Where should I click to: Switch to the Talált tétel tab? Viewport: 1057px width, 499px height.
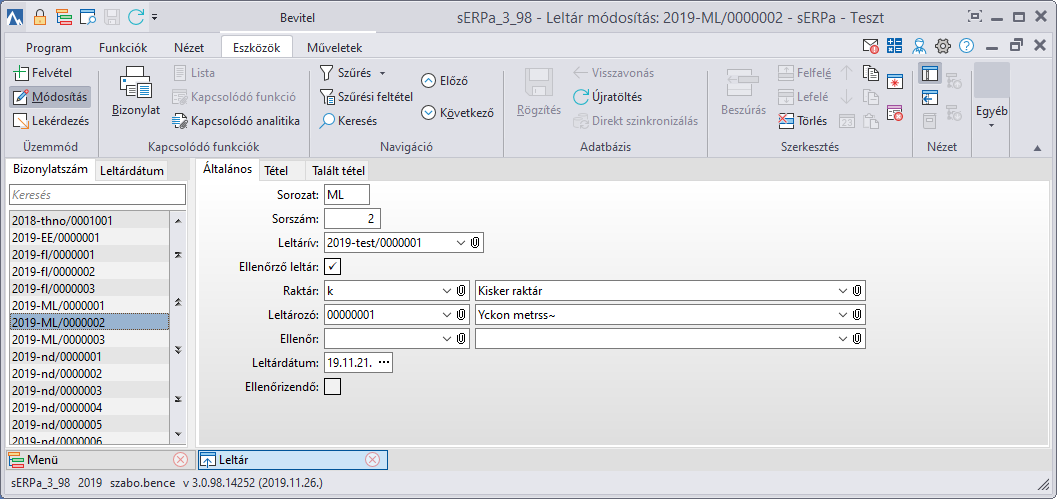tap(339, 171)
